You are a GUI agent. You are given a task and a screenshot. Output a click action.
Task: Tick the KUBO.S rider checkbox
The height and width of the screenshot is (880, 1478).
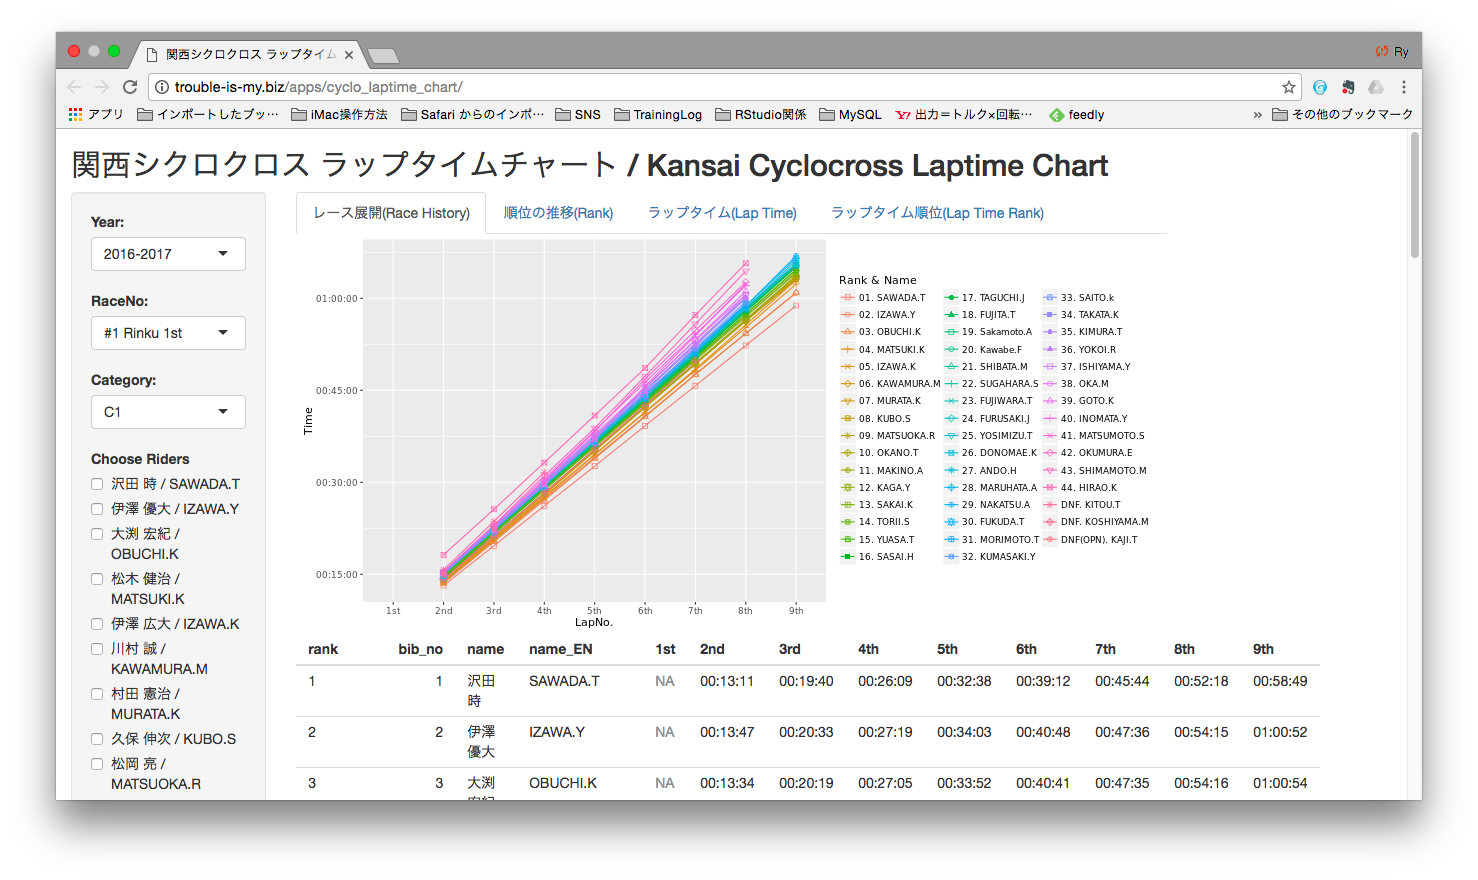97,739
